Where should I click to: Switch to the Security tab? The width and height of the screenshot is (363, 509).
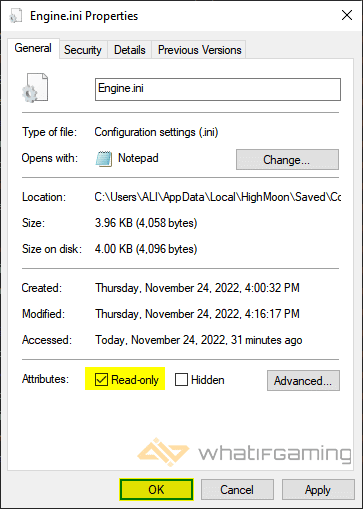83,50
